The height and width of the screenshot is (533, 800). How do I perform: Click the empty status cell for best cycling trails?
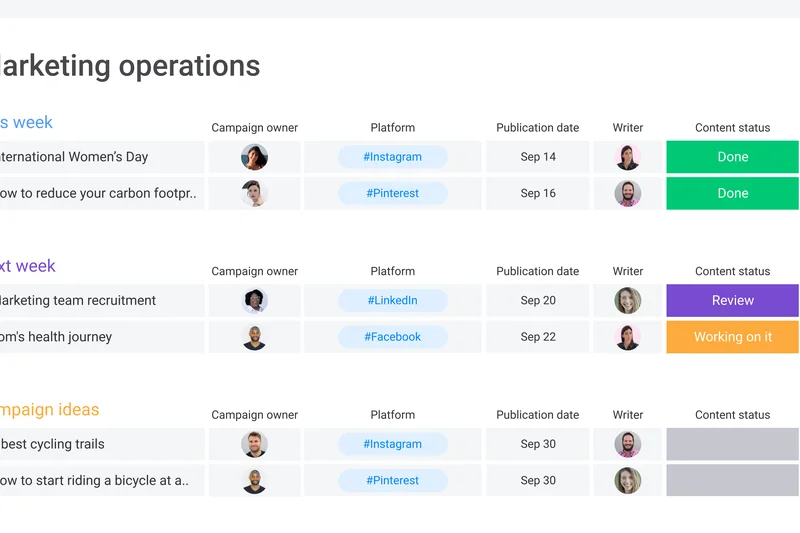point(732,444)
